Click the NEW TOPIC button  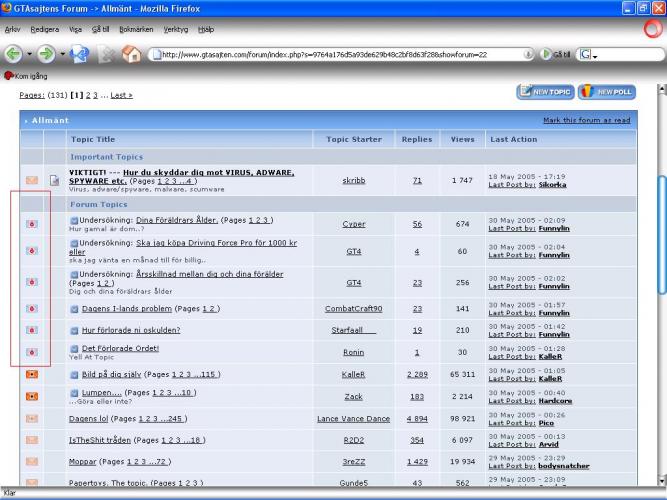(x=545, y=92)
